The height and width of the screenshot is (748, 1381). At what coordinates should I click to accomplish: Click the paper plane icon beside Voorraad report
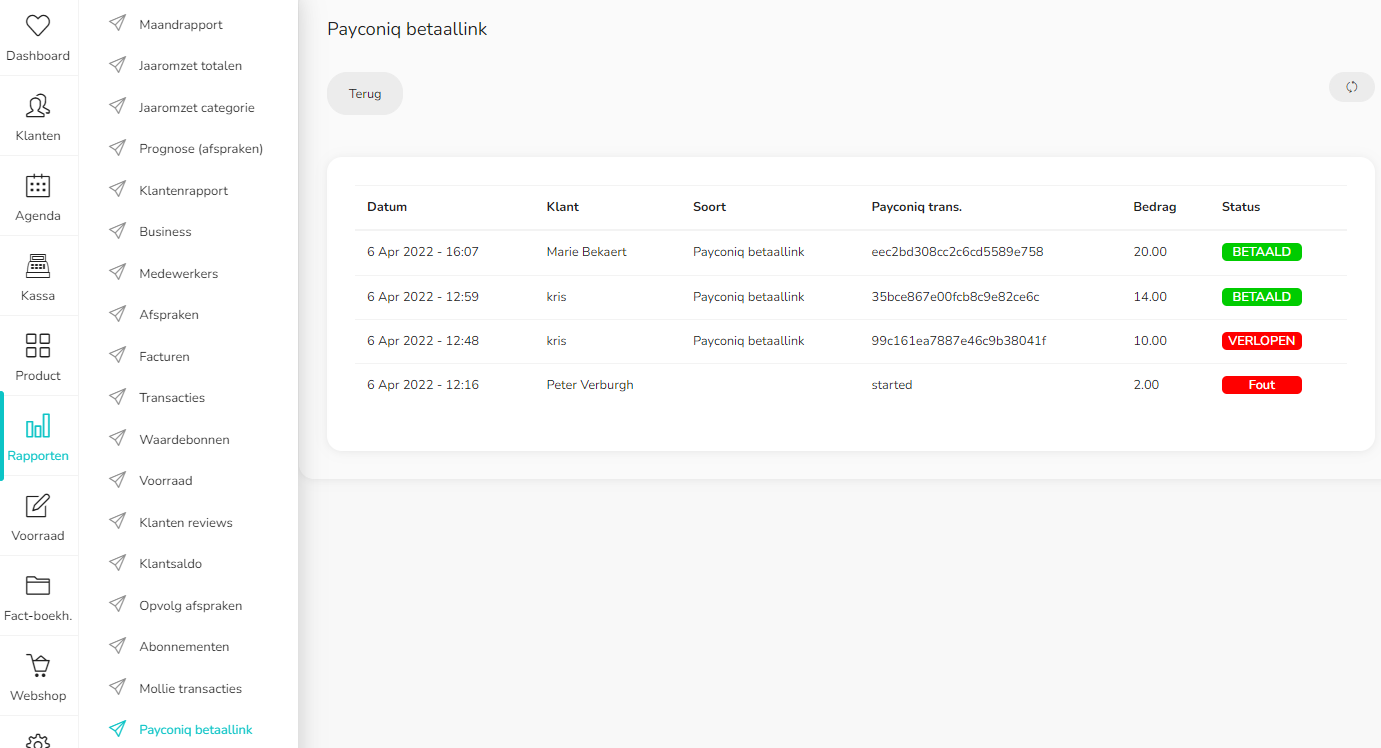[x=118, y=480]
